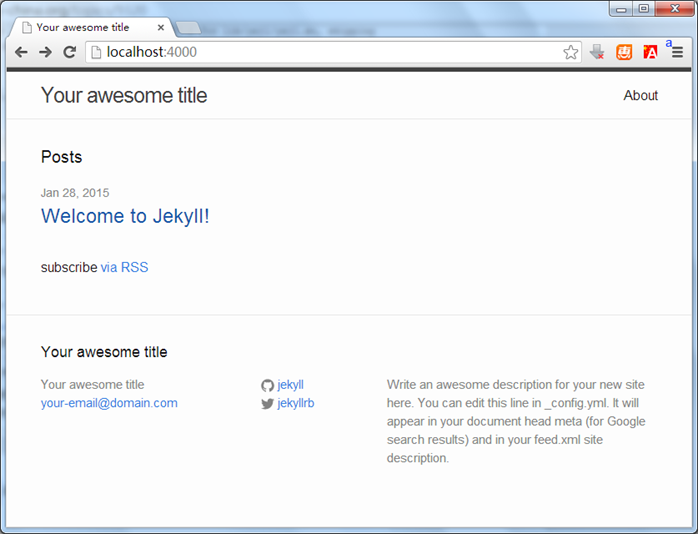Click the gray download arrow extension icon
Viewport: 698px width, 534px height.
598,52
